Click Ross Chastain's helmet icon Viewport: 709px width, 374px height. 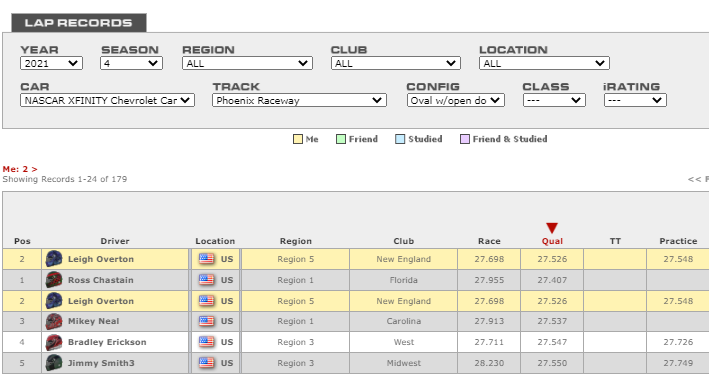(54, 280)
